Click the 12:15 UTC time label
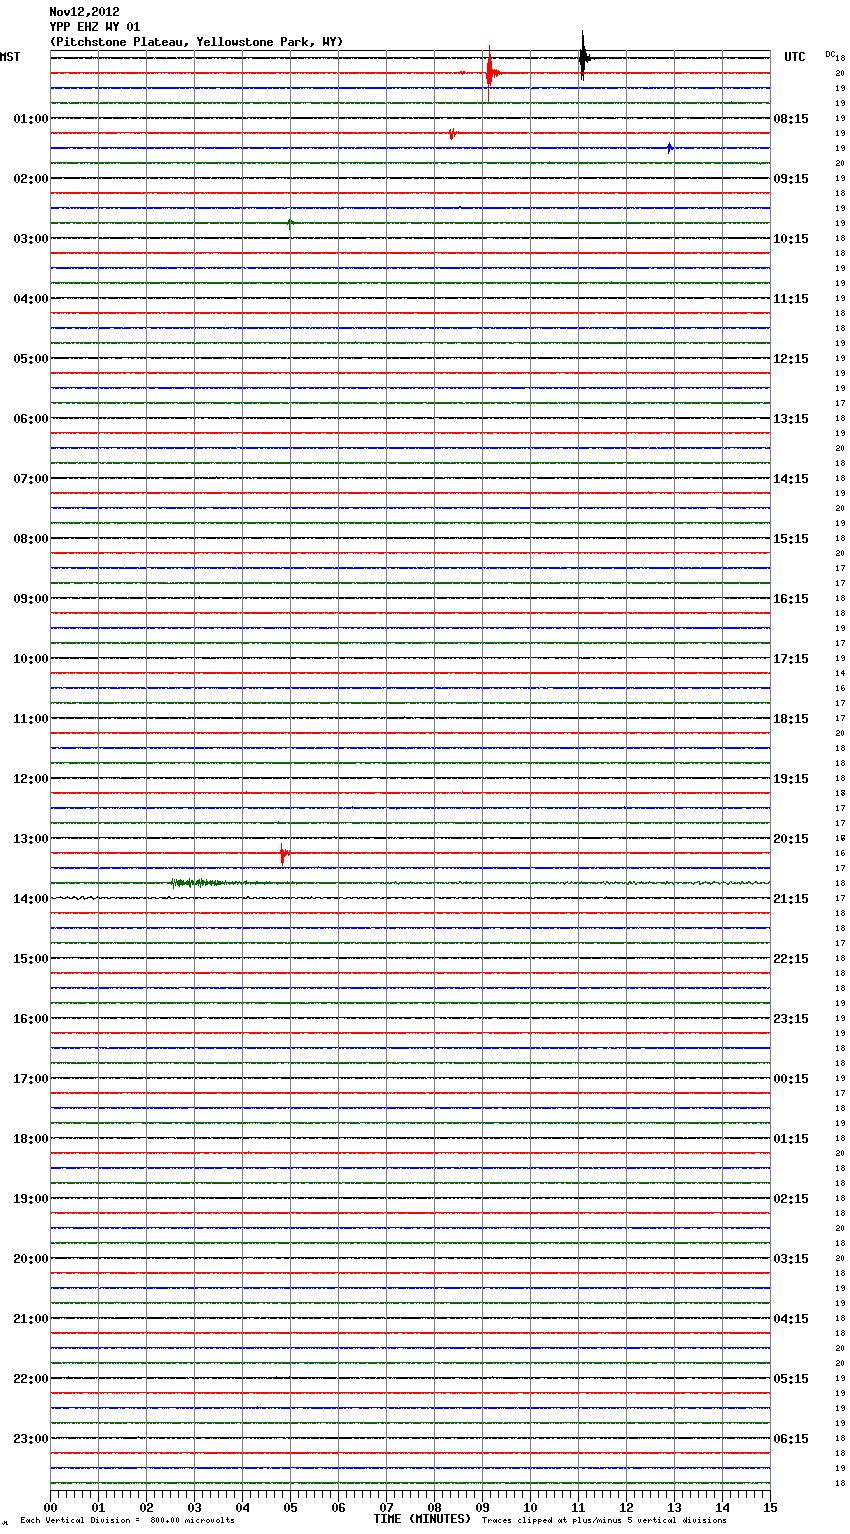The width and height of the screenshot is (850, 1534). pos(791,359)
